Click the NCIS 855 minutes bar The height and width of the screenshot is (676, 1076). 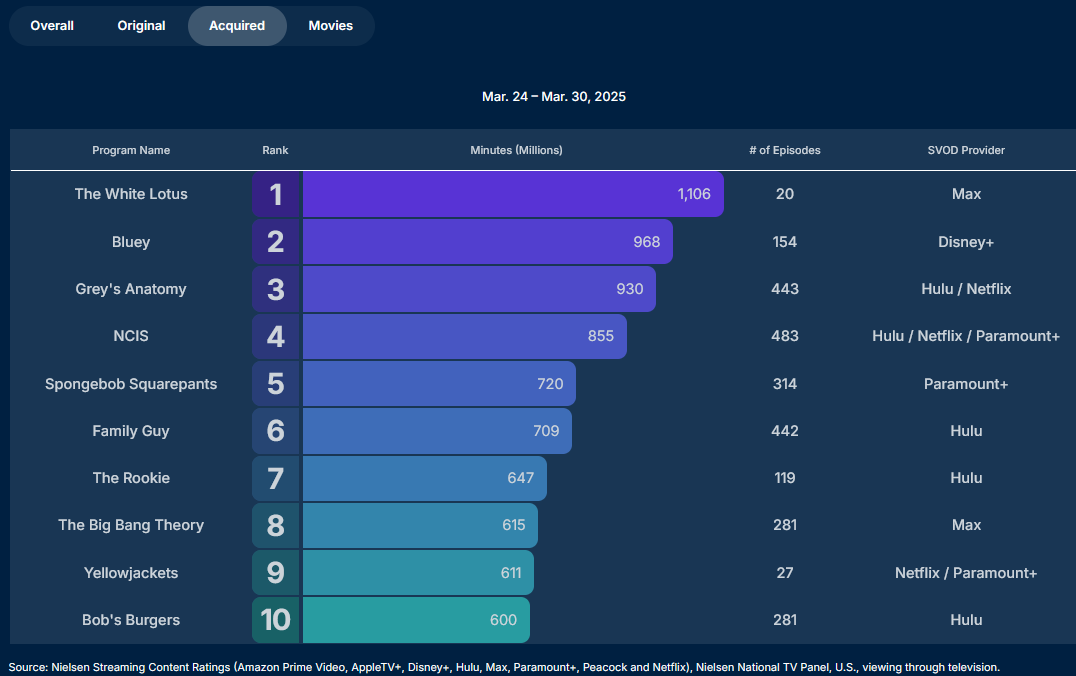tap(465, 336)
